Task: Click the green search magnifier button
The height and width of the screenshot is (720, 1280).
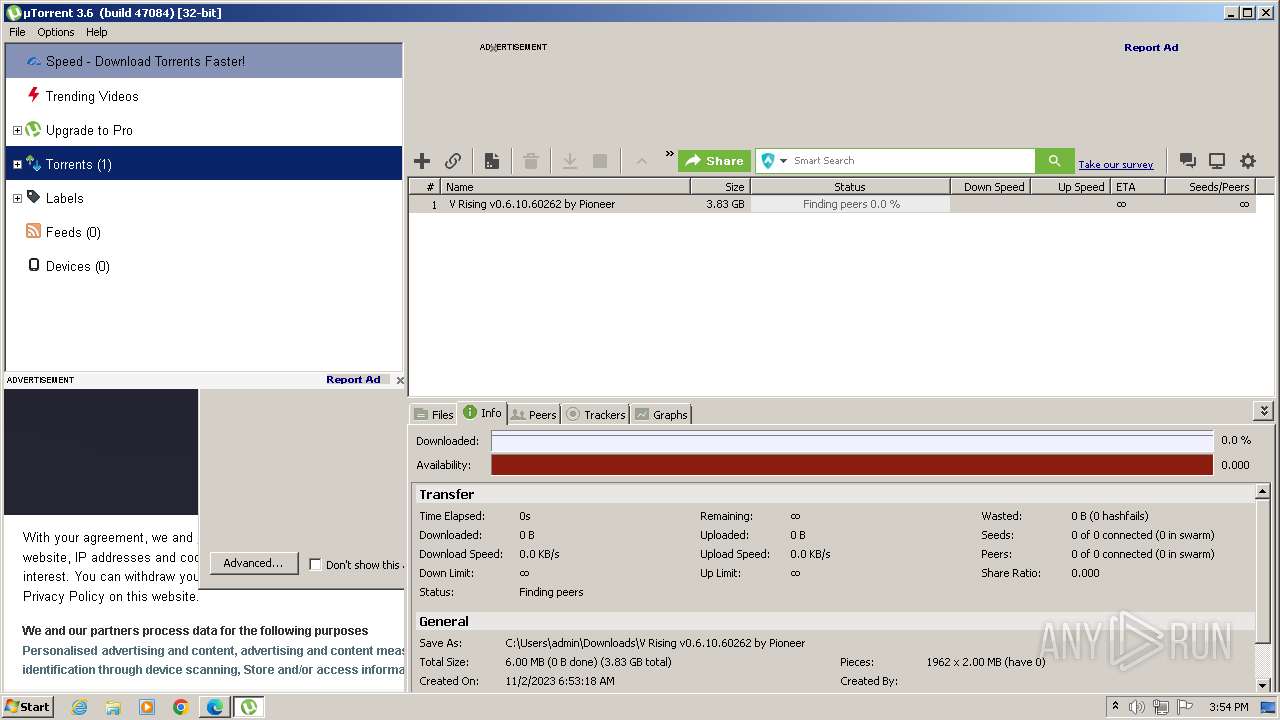Action: 1054,161
